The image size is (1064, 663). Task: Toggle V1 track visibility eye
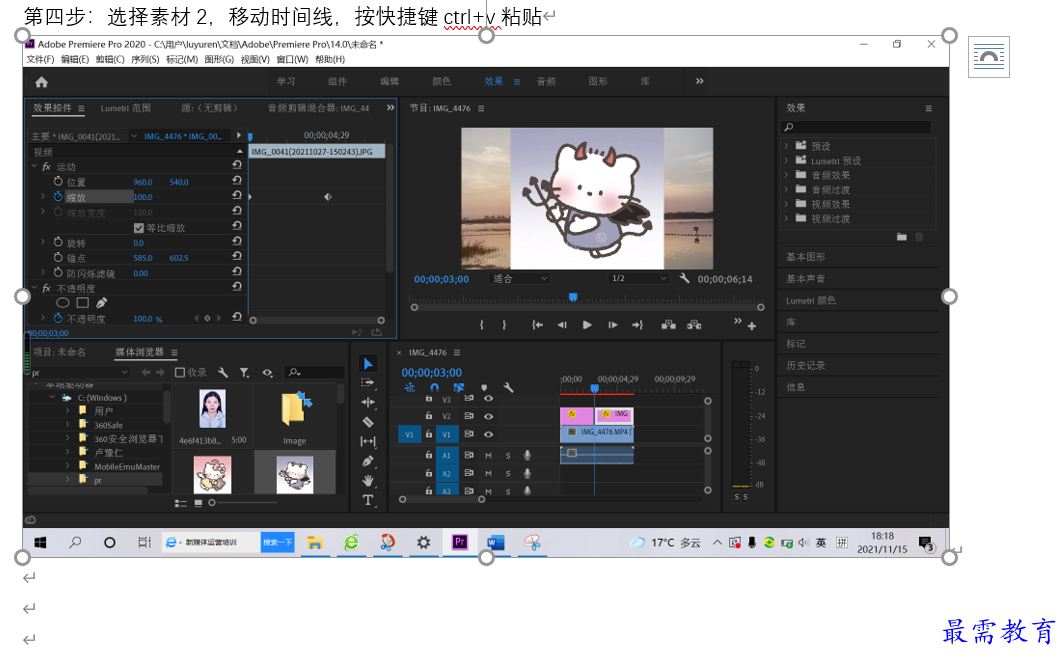tap(488, 434)
